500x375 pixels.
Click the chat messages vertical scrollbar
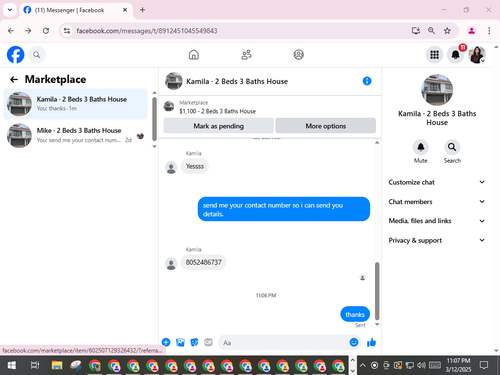377,291
